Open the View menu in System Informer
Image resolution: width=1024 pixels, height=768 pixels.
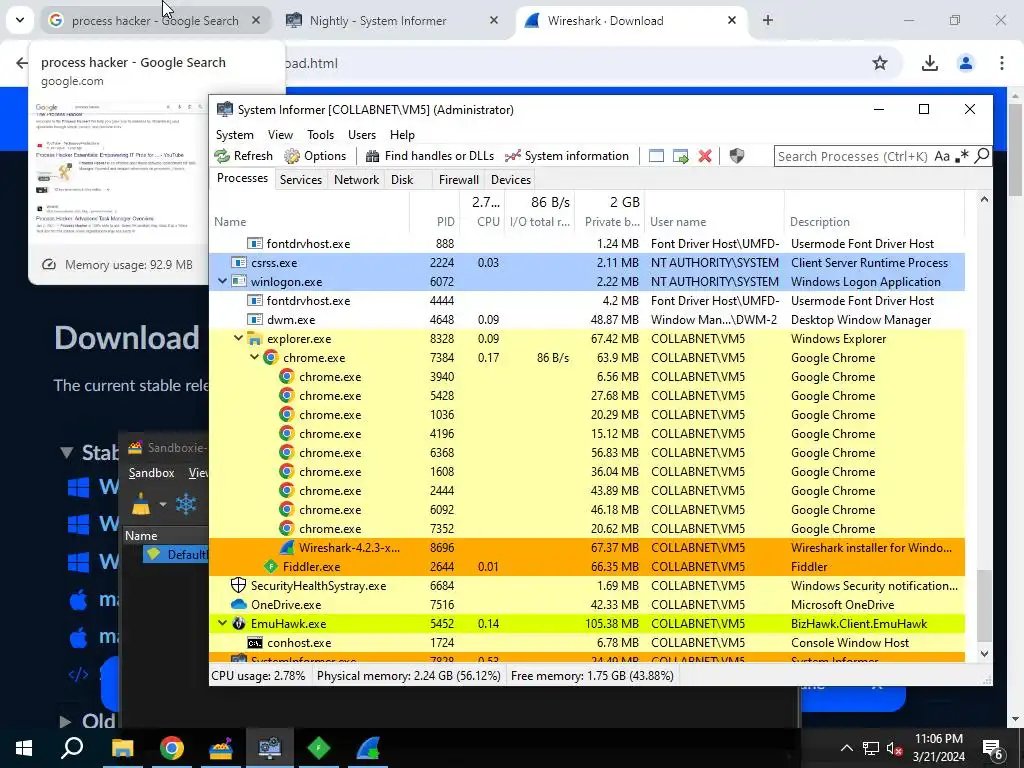tap(280, 135)
